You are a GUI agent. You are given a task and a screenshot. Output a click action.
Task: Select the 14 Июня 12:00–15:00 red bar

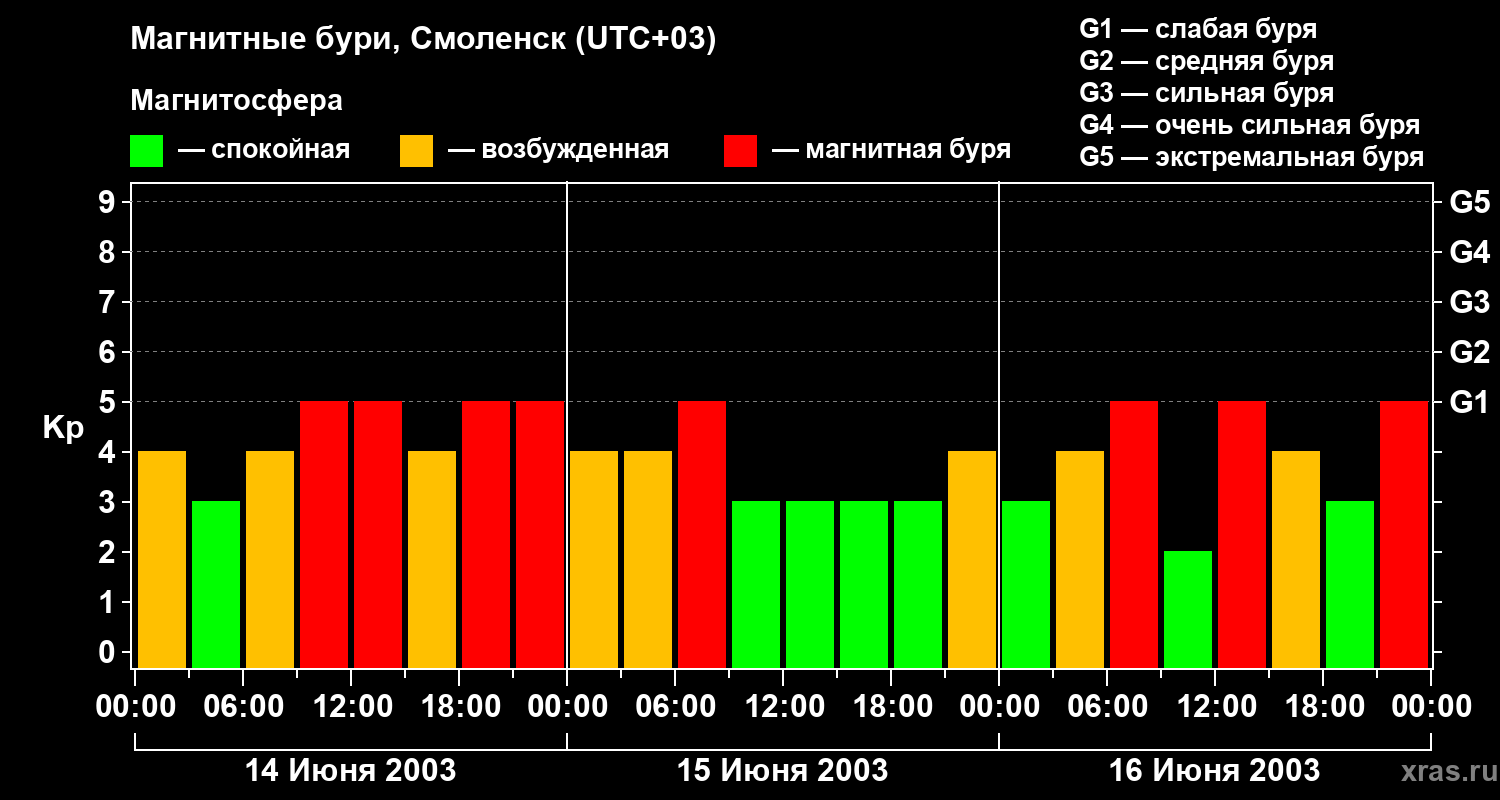click(378, 534)
